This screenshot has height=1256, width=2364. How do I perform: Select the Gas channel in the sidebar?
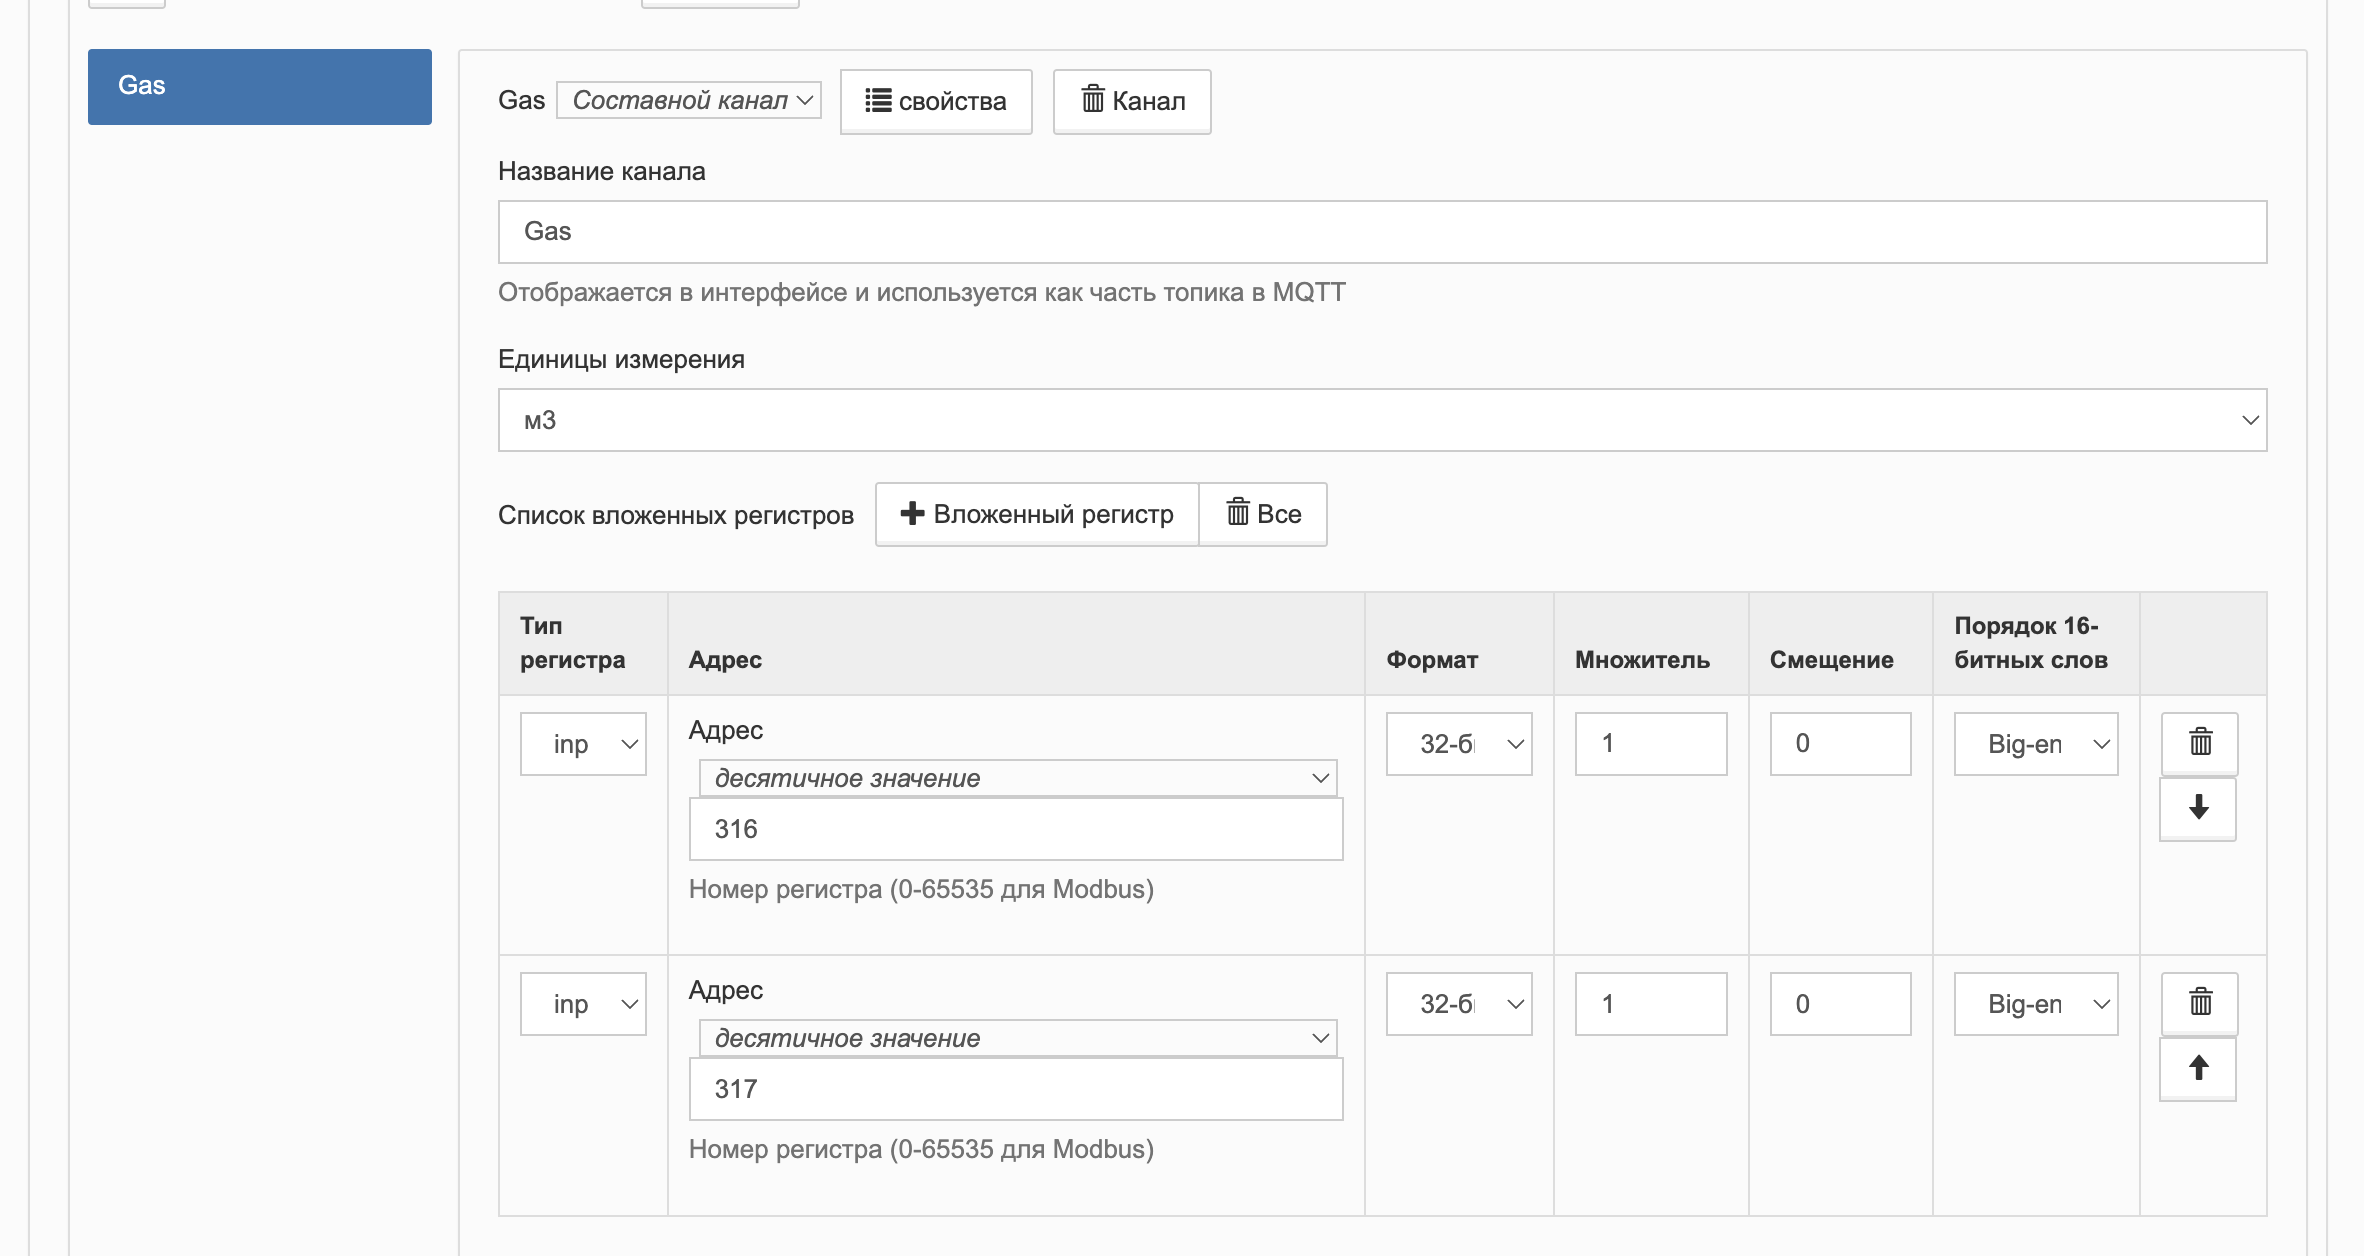[x=260, y=86]
